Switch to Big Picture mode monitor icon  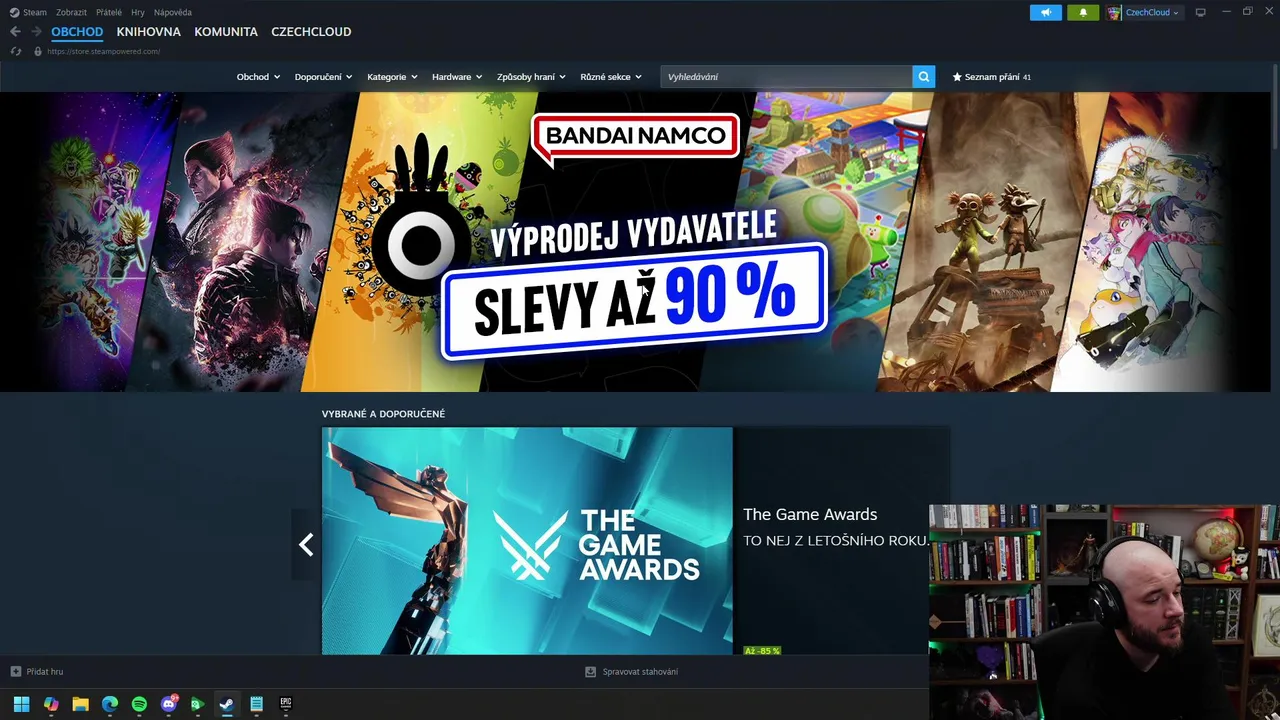1201,13
